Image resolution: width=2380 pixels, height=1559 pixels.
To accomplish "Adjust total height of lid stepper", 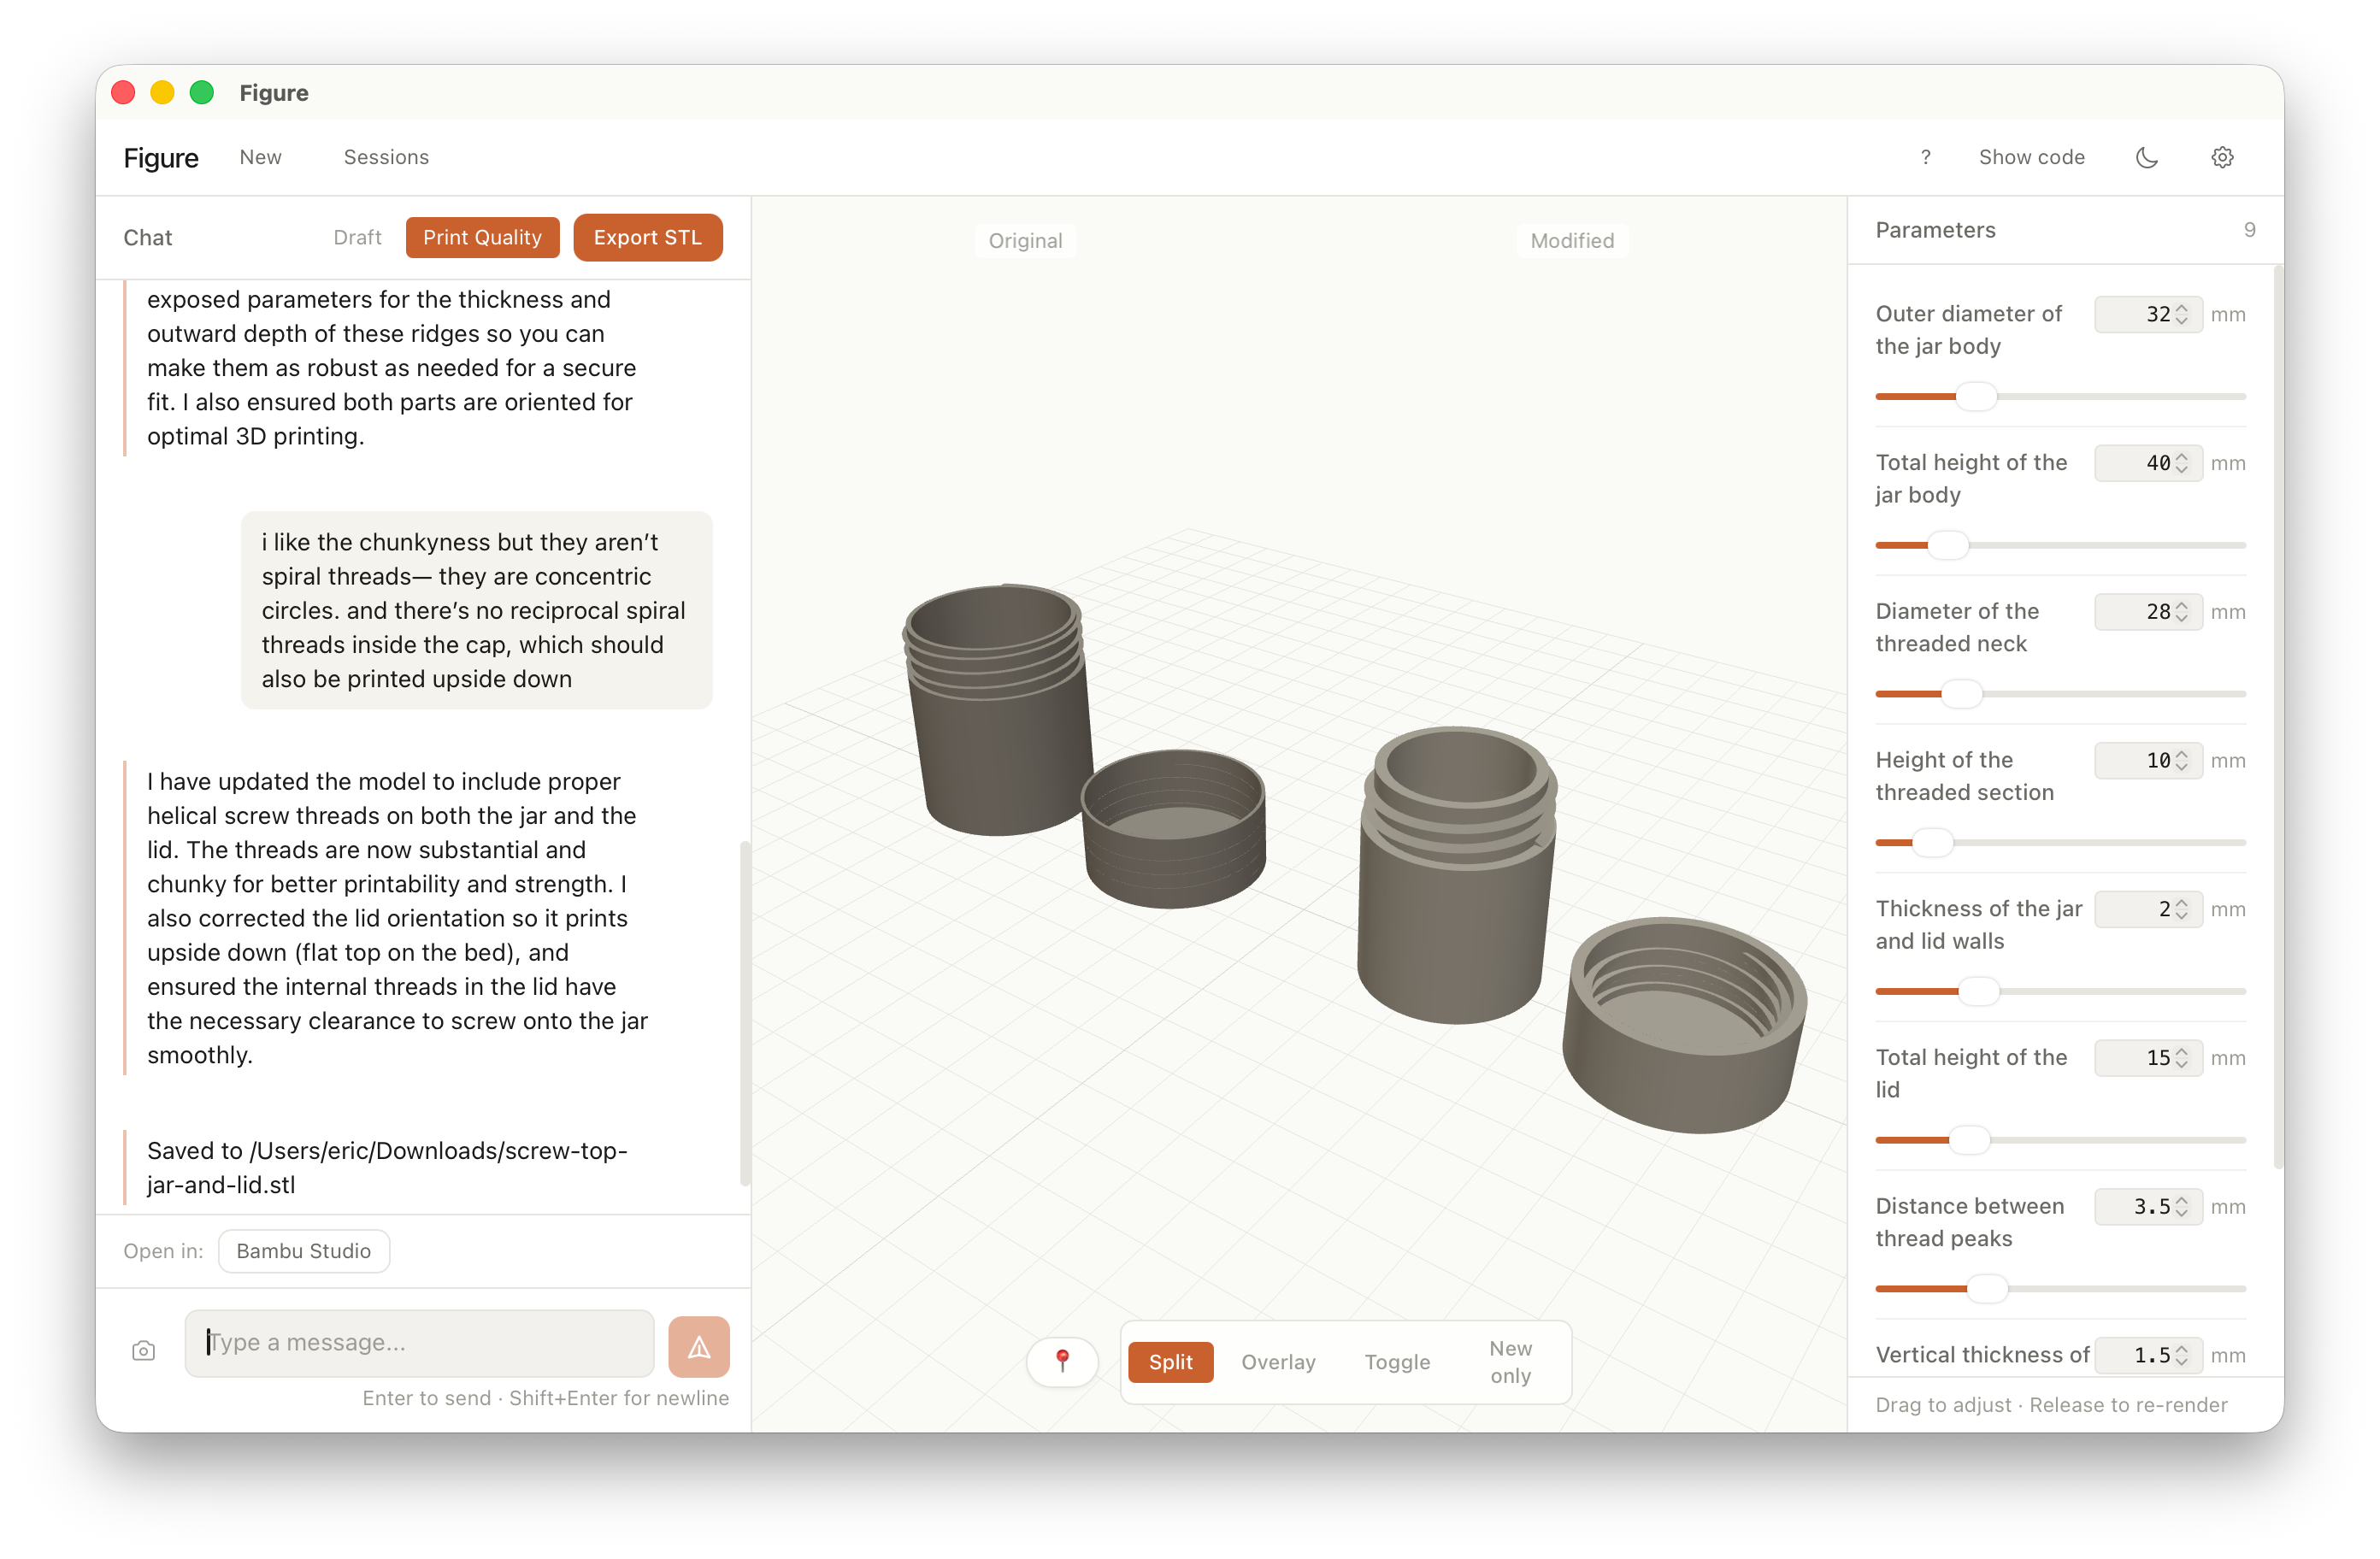I will click(x=2182, y=1057).
